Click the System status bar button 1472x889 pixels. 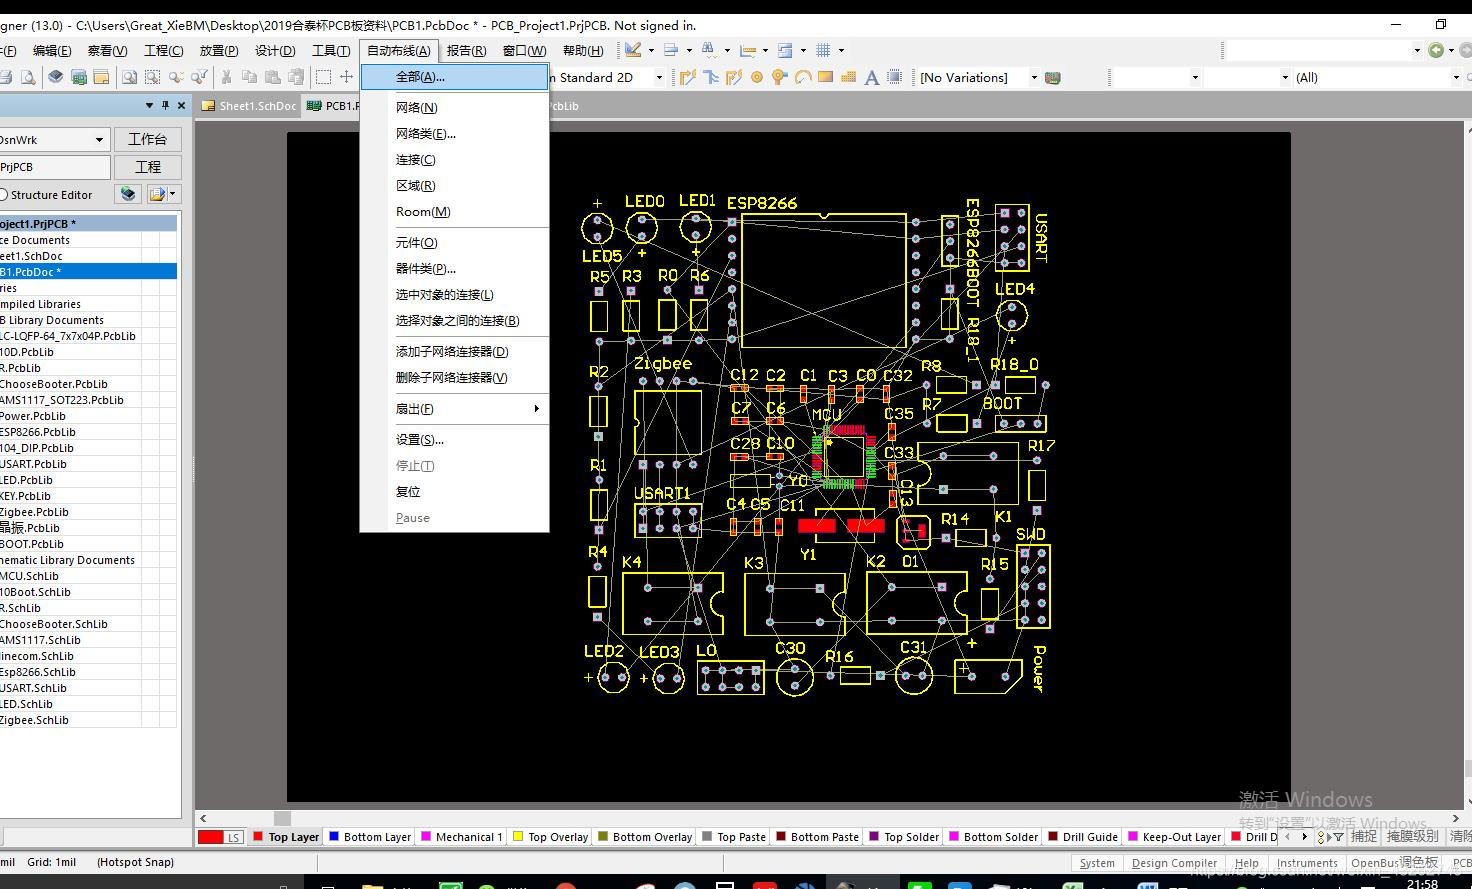1097,863
